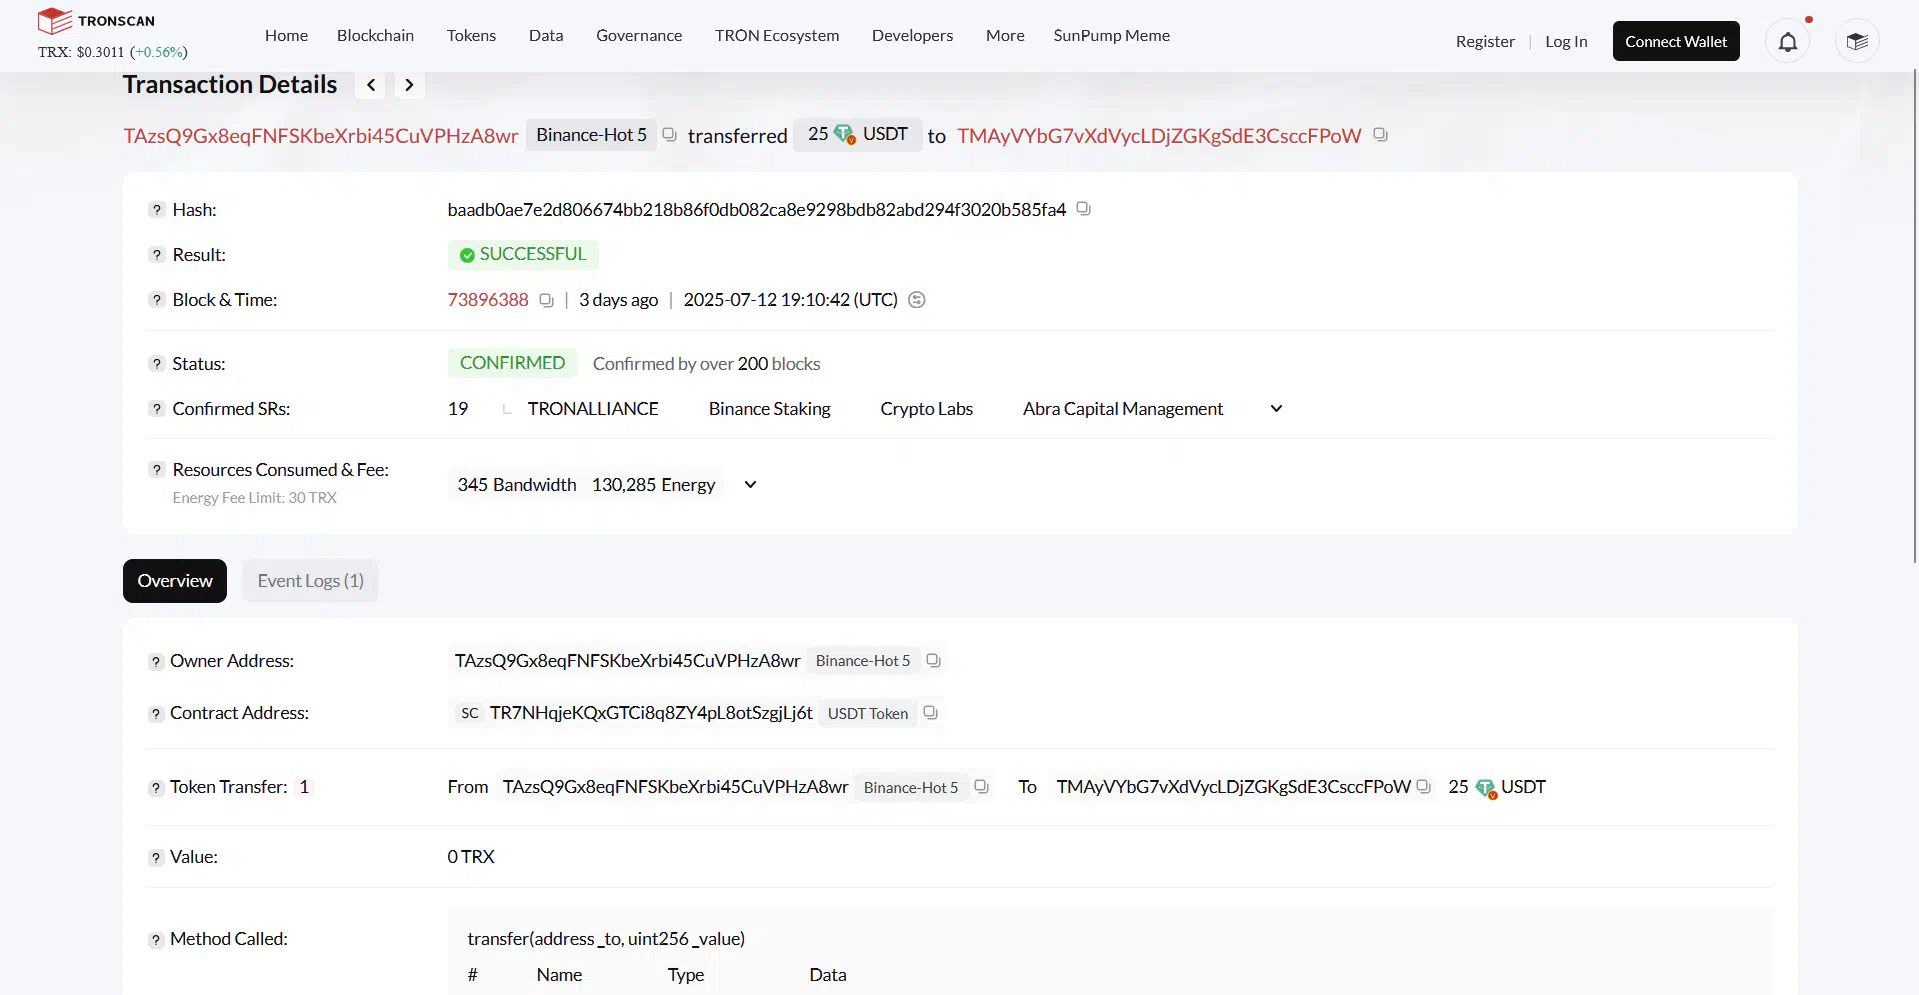This screenshot has width=1919, height=995.
Task: Click USDT in Token Transfer row
Action: coord(1523,787)
